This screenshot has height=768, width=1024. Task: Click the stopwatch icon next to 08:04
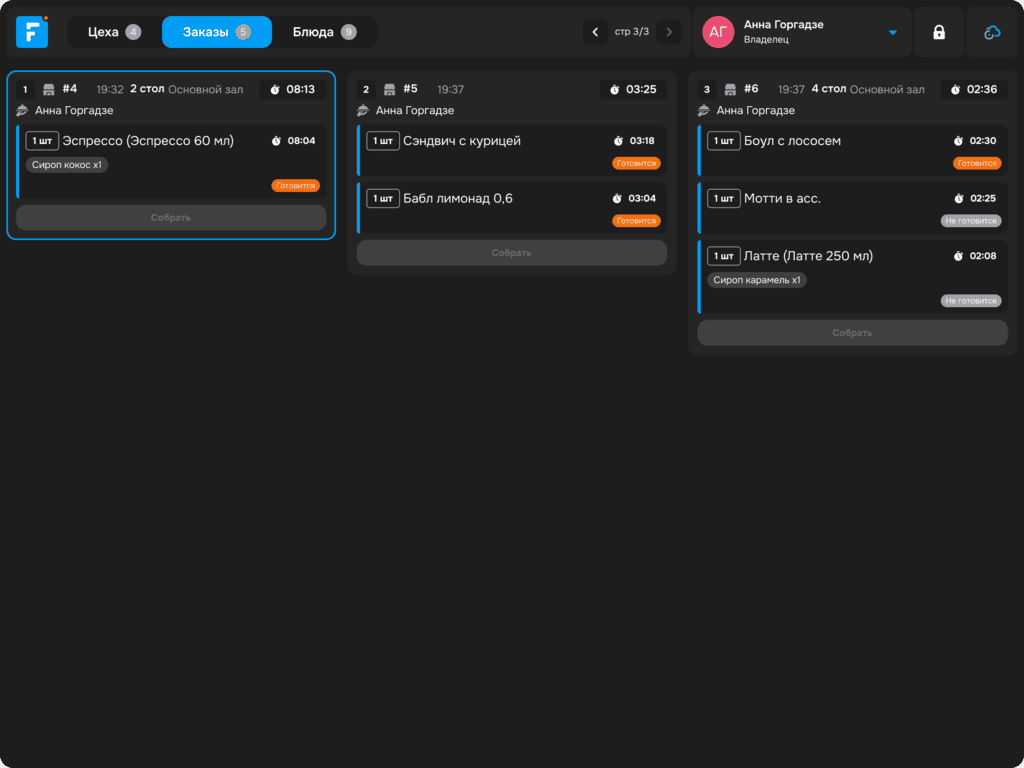(x=276, y=141)
